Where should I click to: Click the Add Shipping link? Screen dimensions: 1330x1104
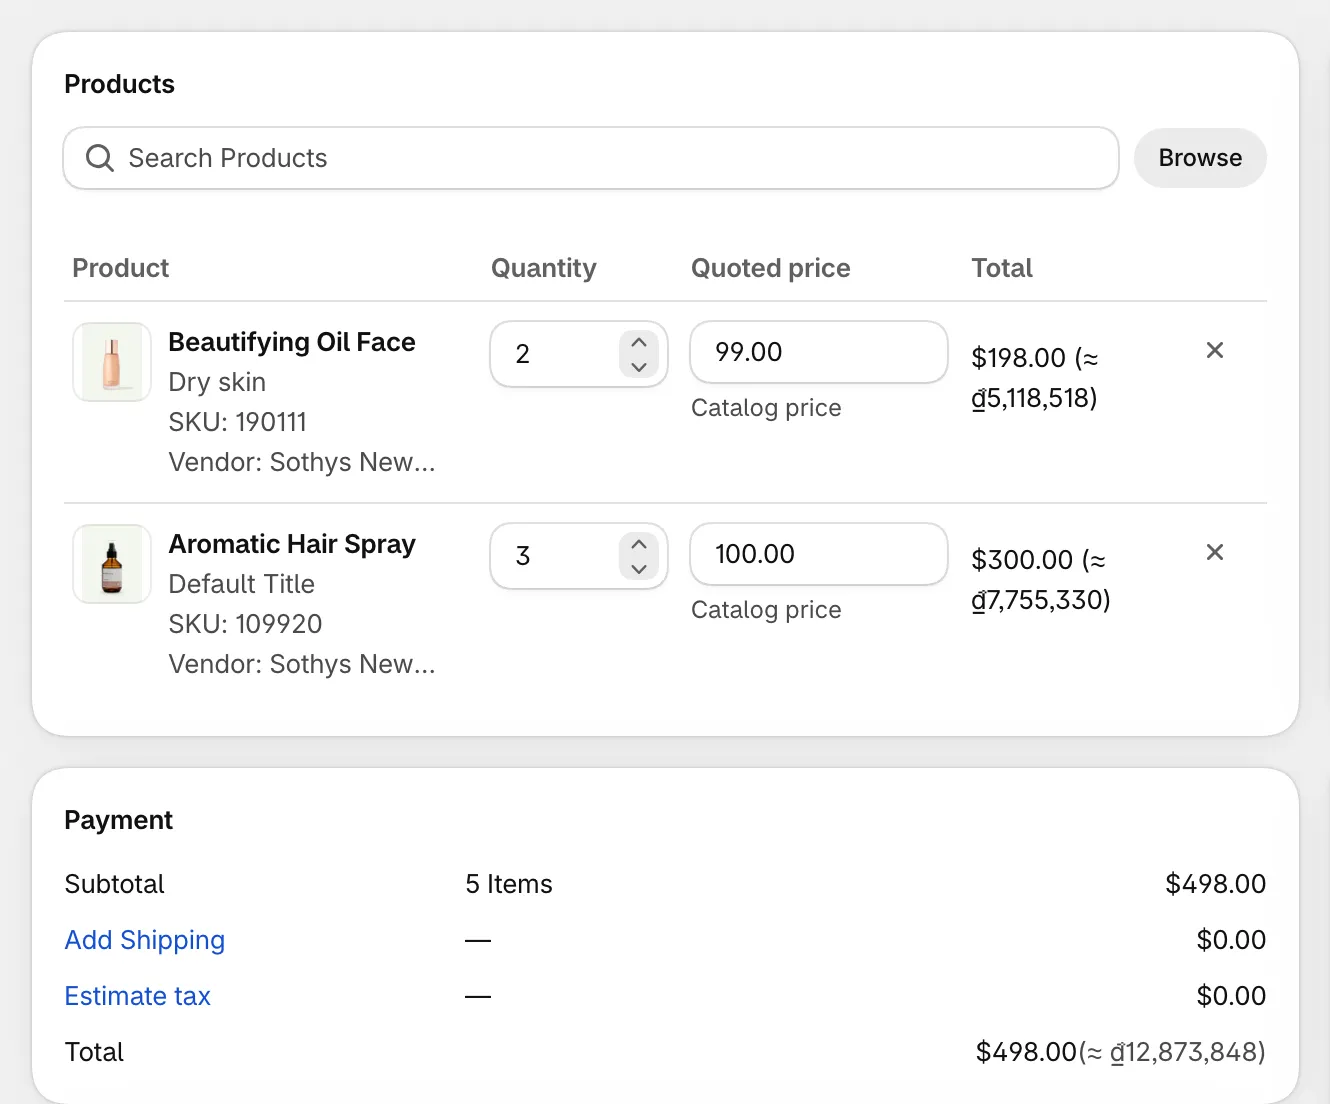(x=145, y=940)
